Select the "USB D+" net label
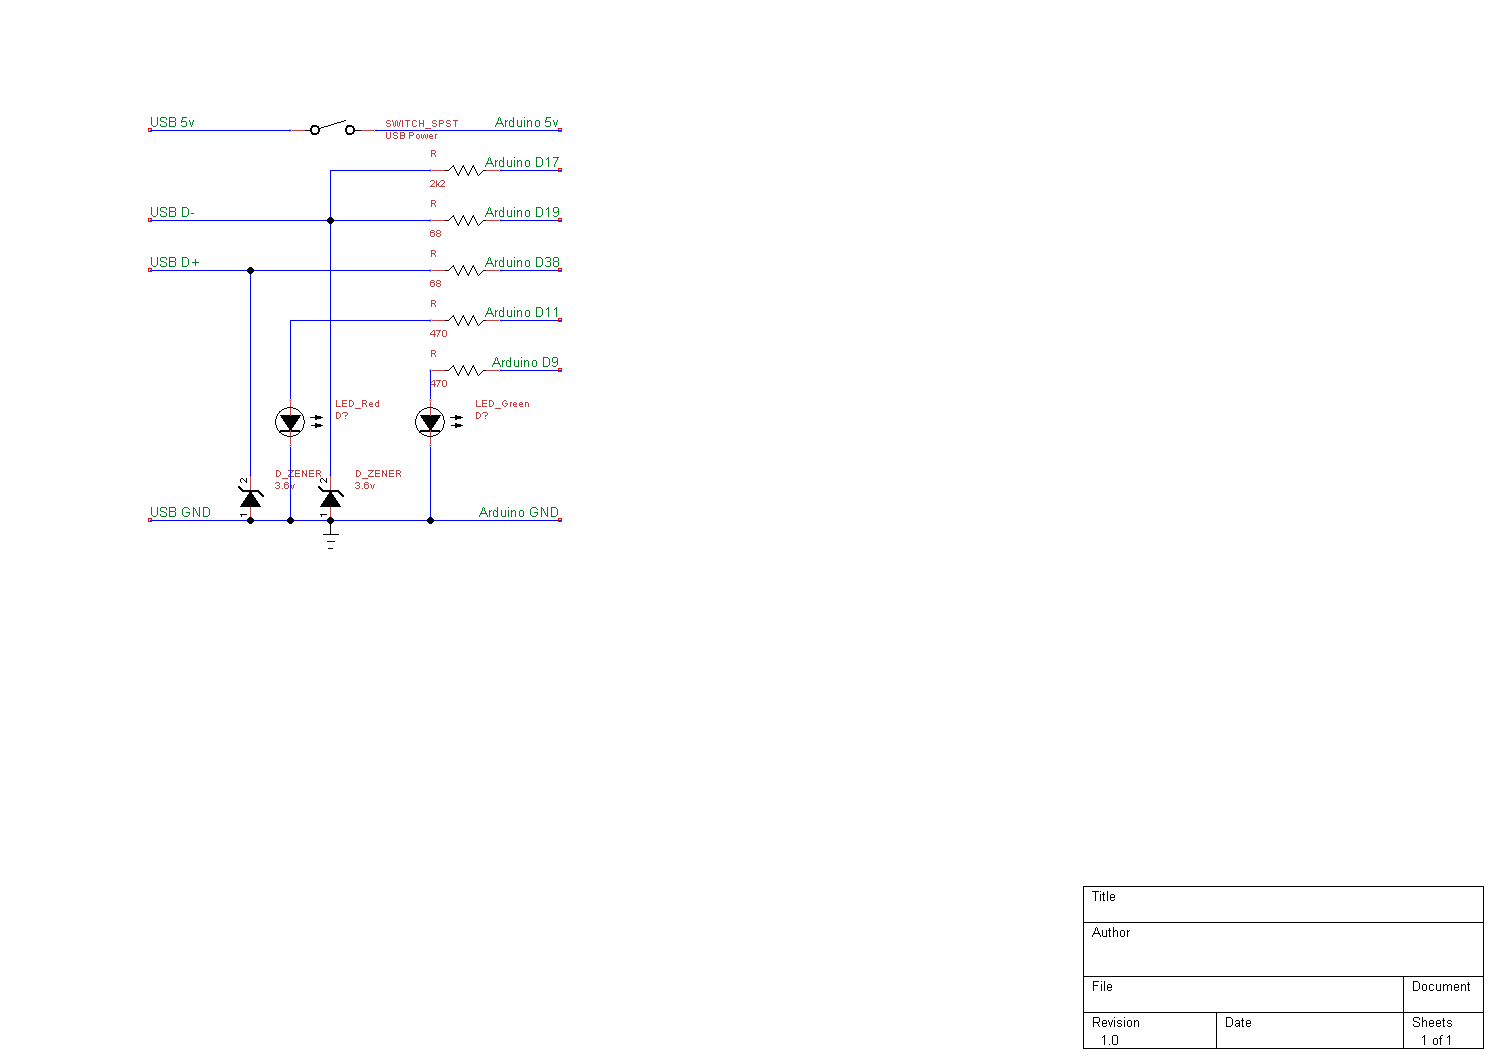Viewport: 1495px width, 1060px height. 175,262
